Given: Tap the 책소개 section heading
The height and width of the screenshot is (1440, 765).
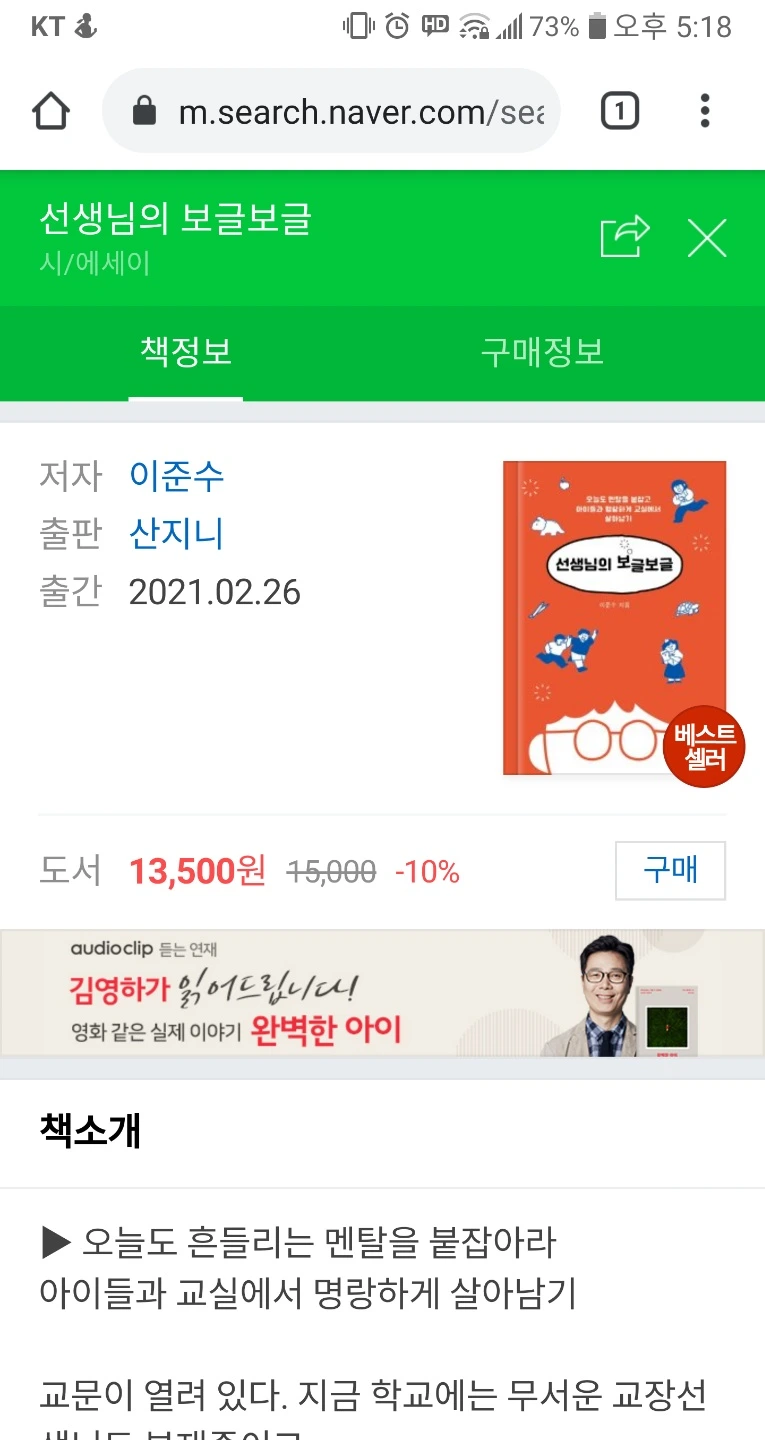Looking at the screenshot, I should [90, 1131].
